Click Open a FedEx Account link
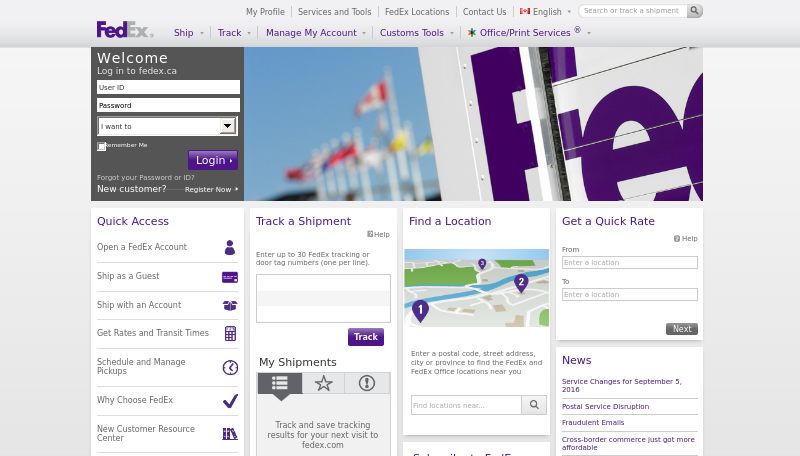 pyautogui.click(x=142, y=247)
